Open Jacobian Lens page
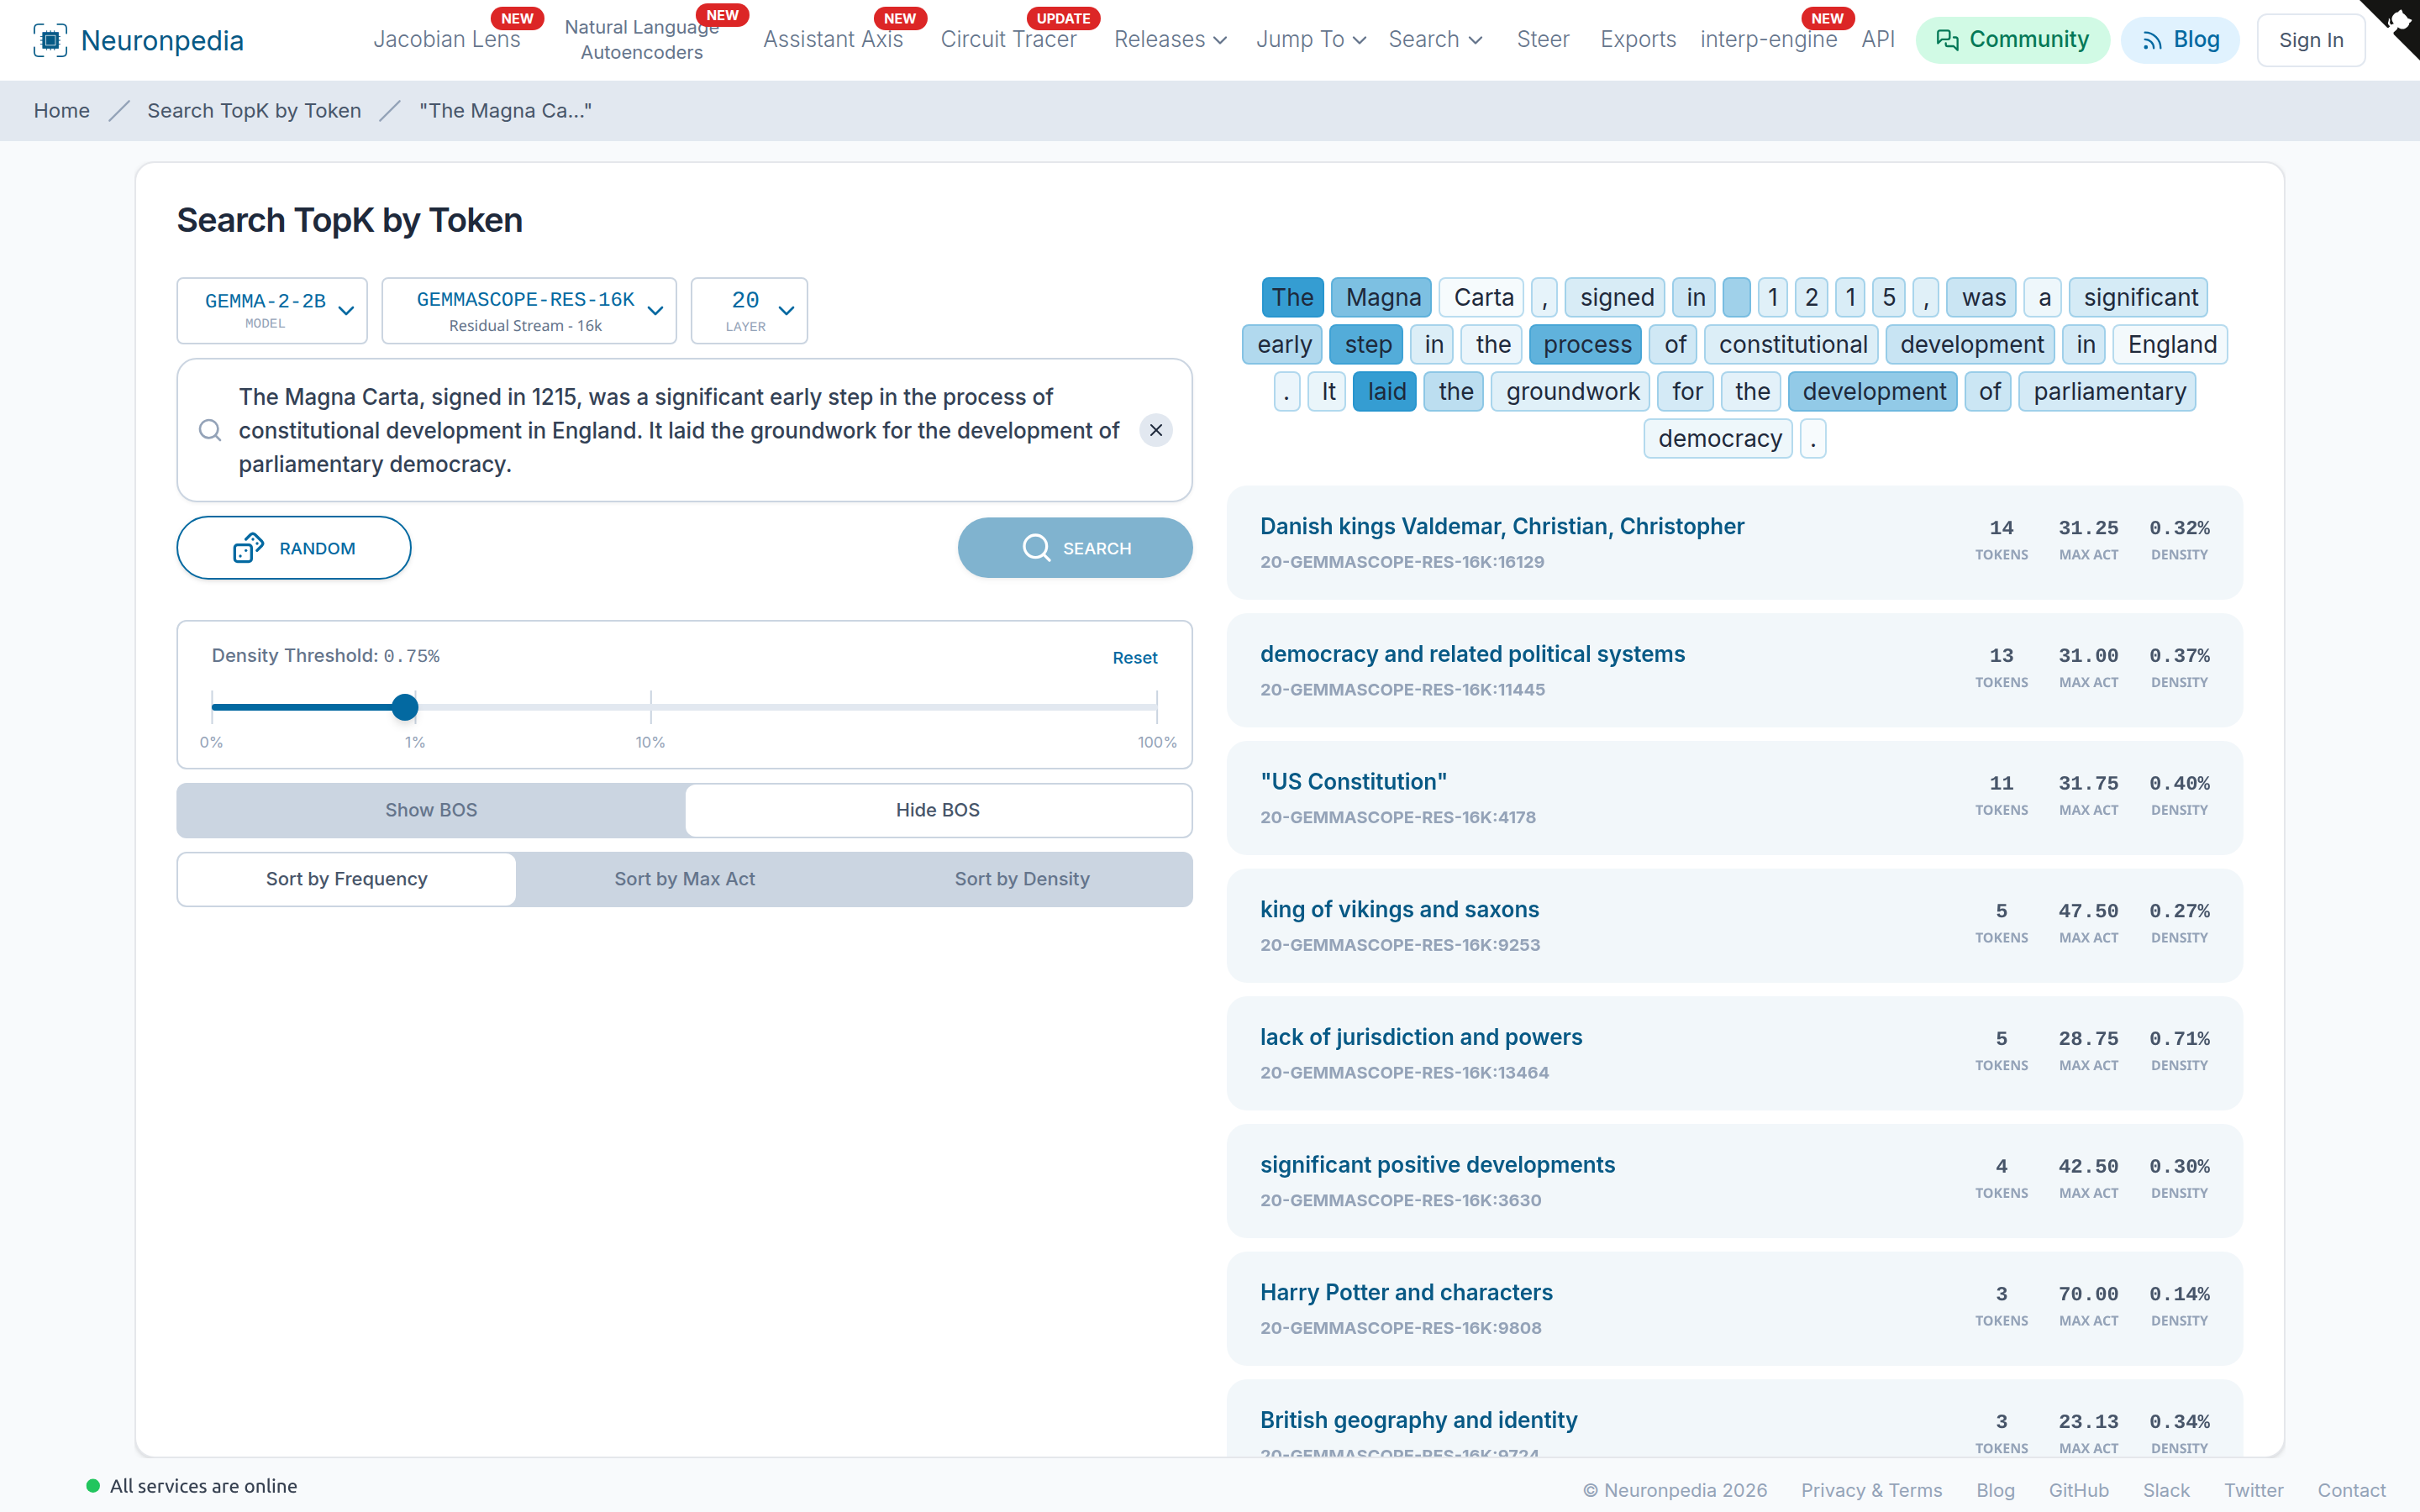Image resolution: width=2420 pixels, height=1512 pixels. tap(447, 40)
